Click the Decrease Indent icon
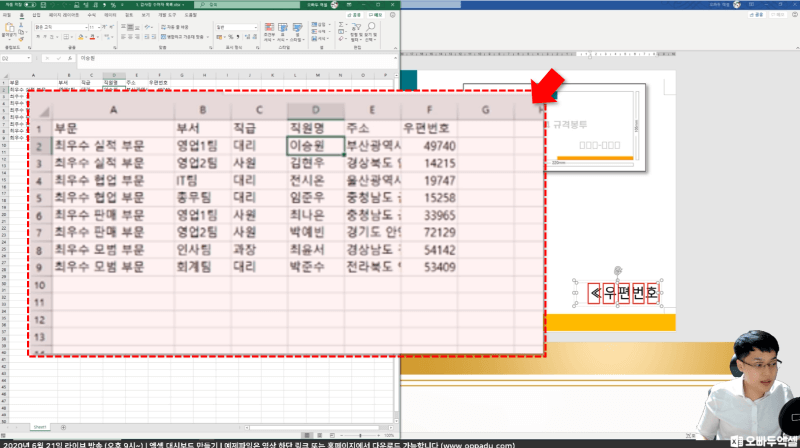The width and height of the screenshot is (800, 448). click(147, 37)
